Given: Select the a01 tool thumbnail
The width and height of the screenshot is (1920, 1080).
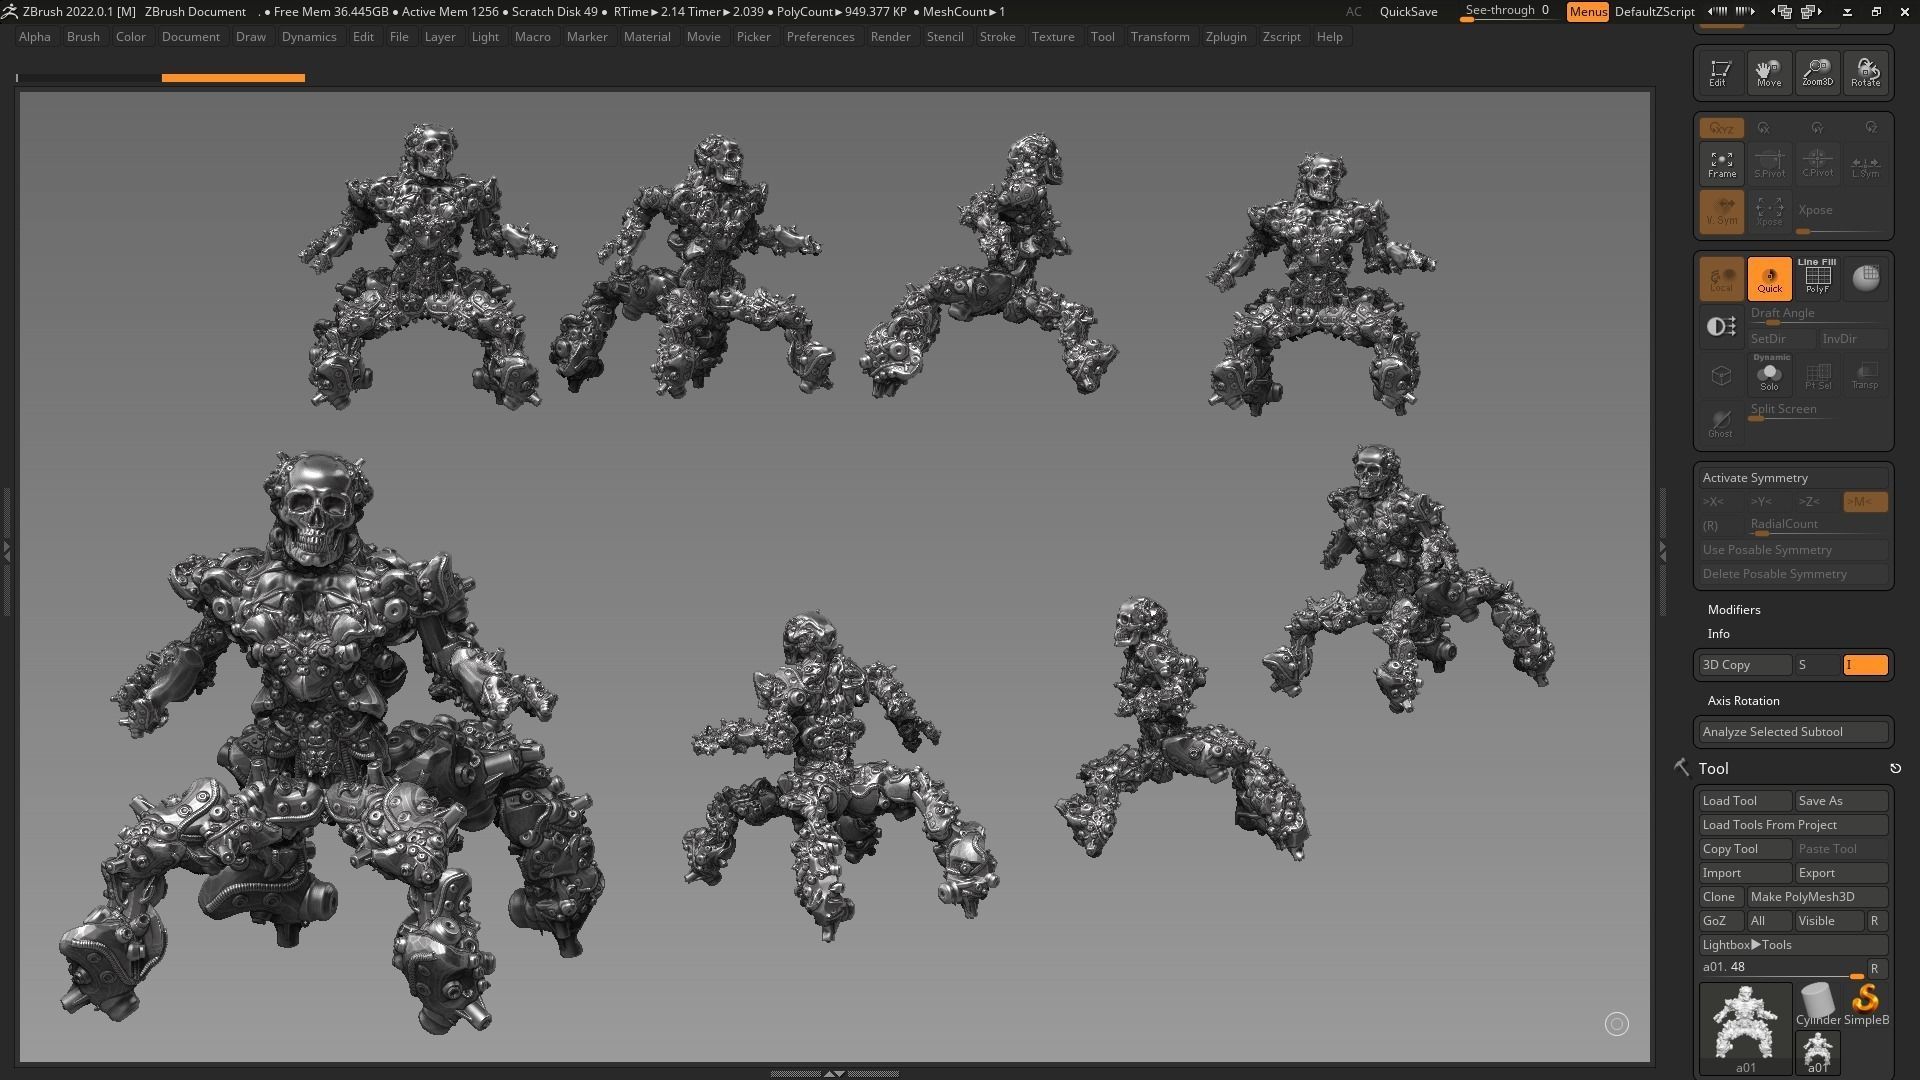Looking at the screenshot, I should pyautogui.click(x=1745, y=1025).
